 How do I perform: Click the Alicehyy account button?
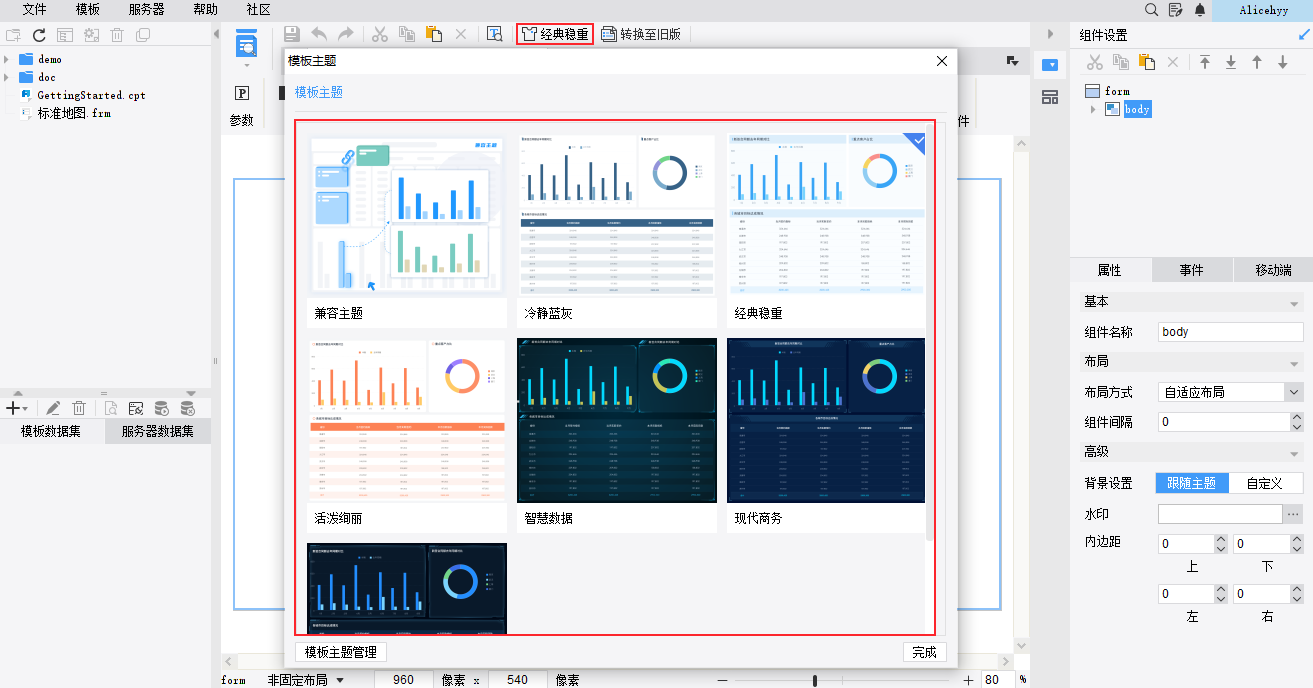[1262, 10]
